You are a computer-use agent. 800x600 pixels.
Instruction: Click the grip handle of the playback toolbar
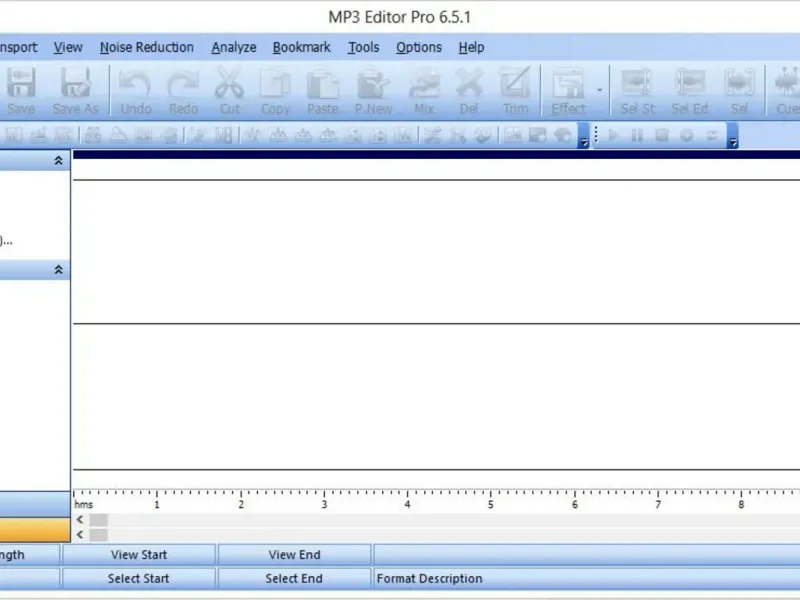596,135
